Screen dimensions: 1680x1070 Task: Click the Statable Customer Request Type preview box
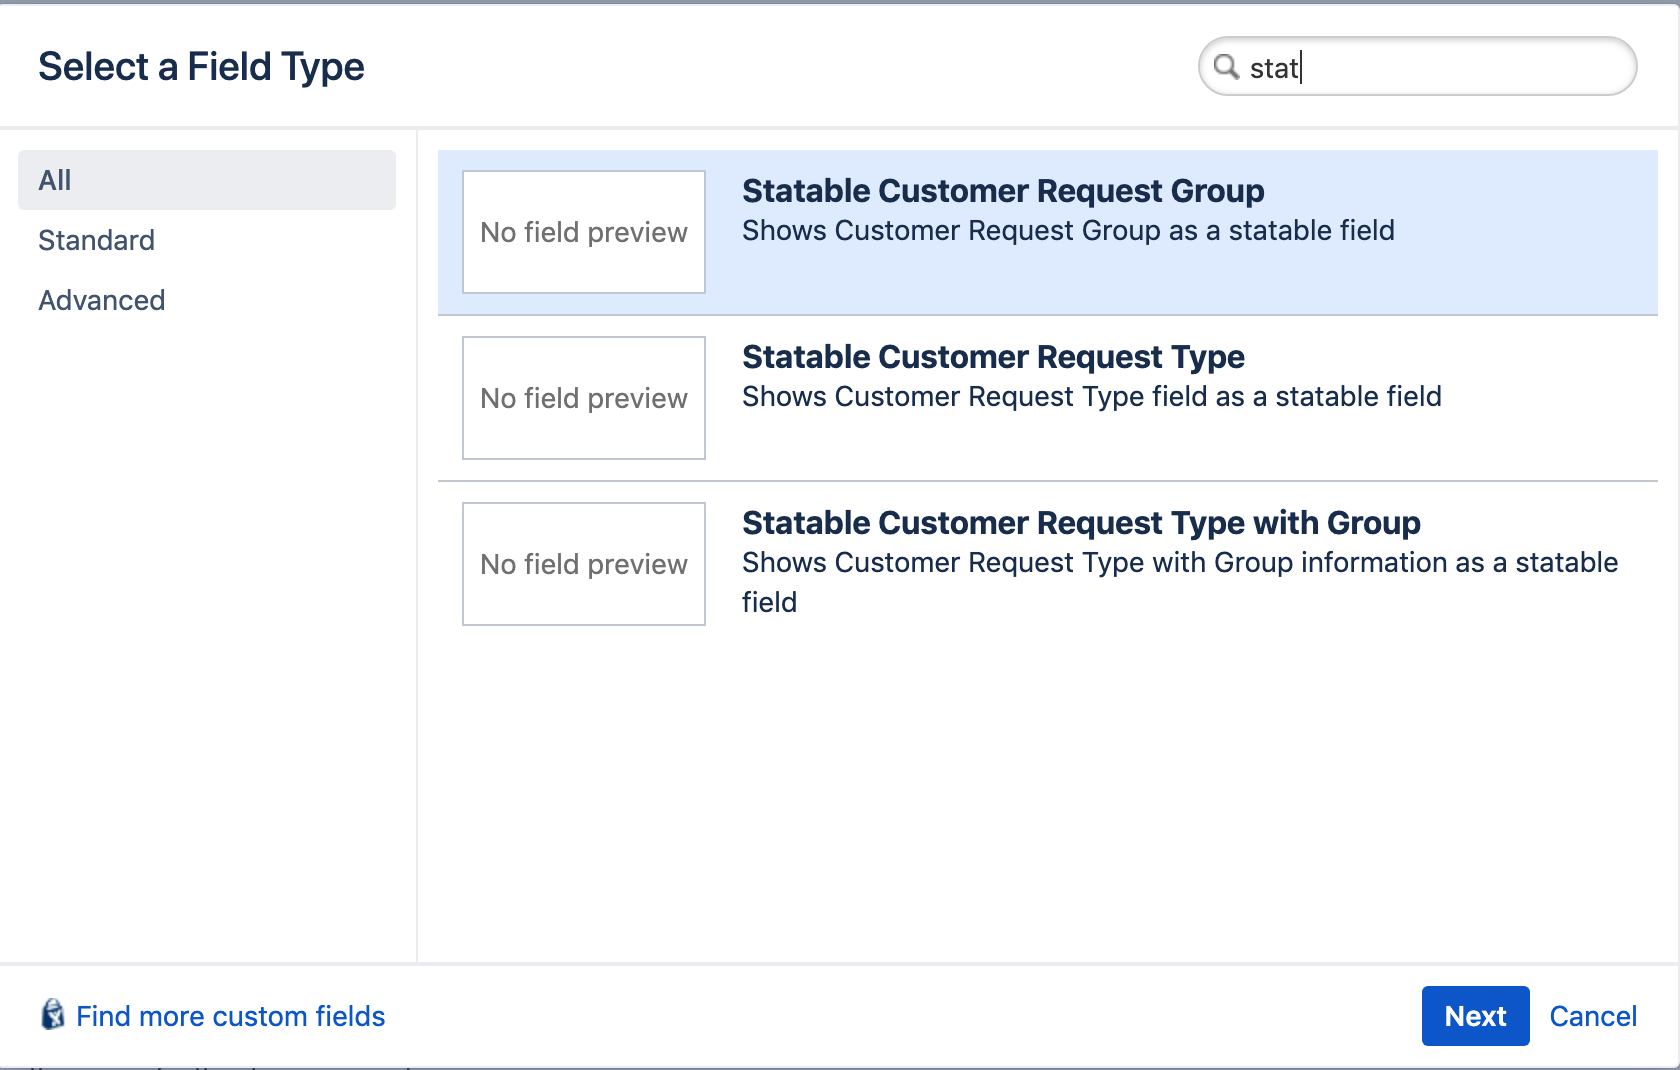[x=584, y=398]
